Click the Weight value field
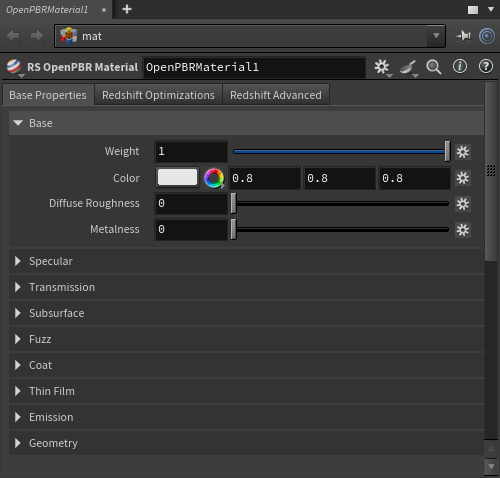The height and width of the screenshot is (478, 500). click(x=191, y=151)
